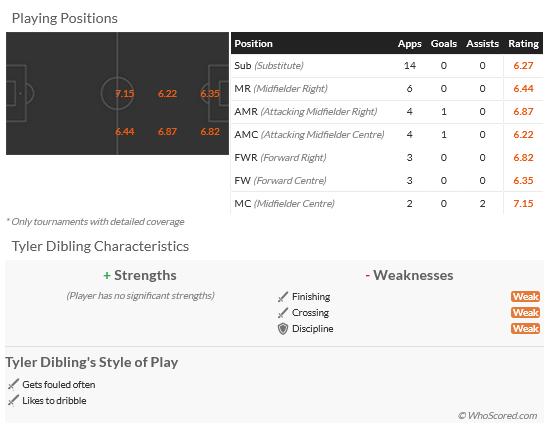Click the shield icon beside Discipline
This screenshot has width=549, height=424.
pyautogui.click(x=283, y=329)
